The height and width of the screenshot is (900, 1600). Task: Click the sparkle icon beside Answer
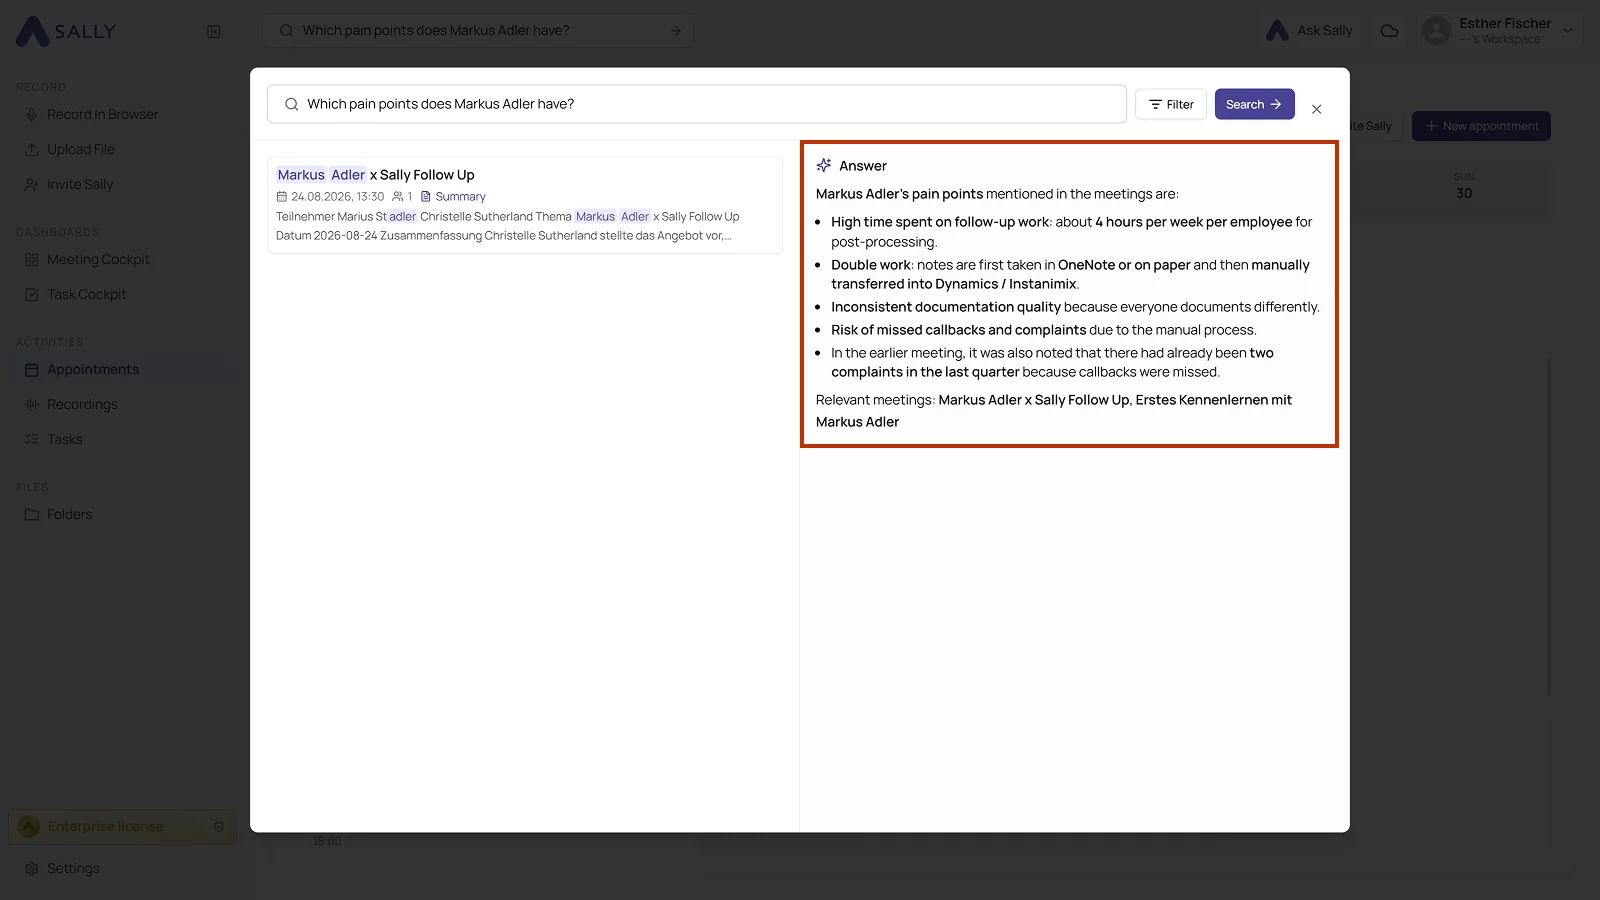point(824,165)
